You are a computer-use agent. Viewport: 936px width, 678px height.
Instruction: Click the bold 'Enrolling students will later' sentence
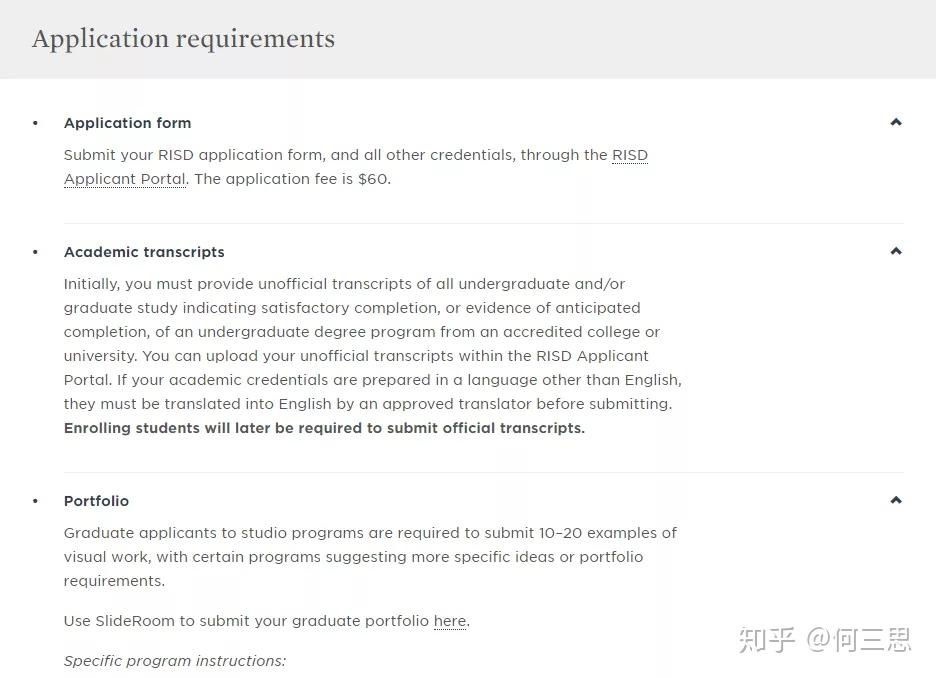pyautogui.click(x=324, y=429)
